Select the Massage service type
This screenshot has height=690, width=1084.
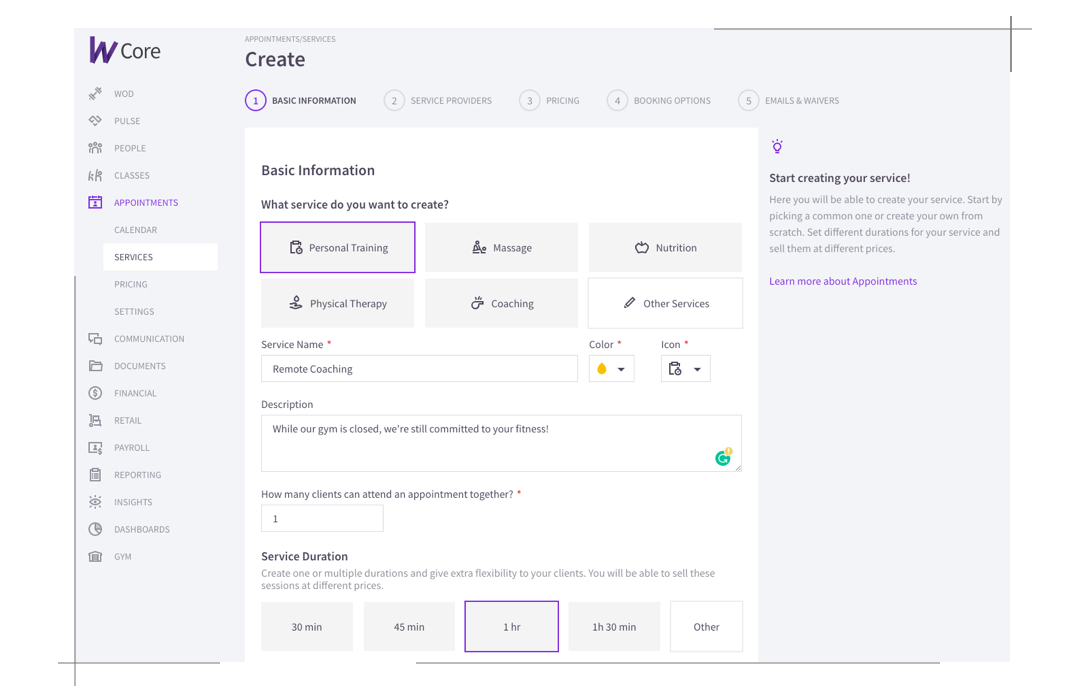point(501,248)
